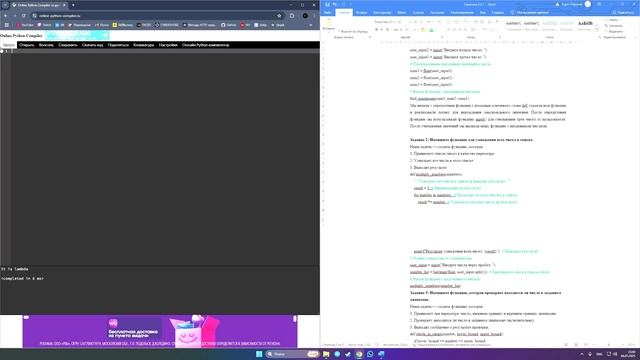Toggle bold formatting in Word
This screenshot has width=640, height=360.
pos(376,30)
